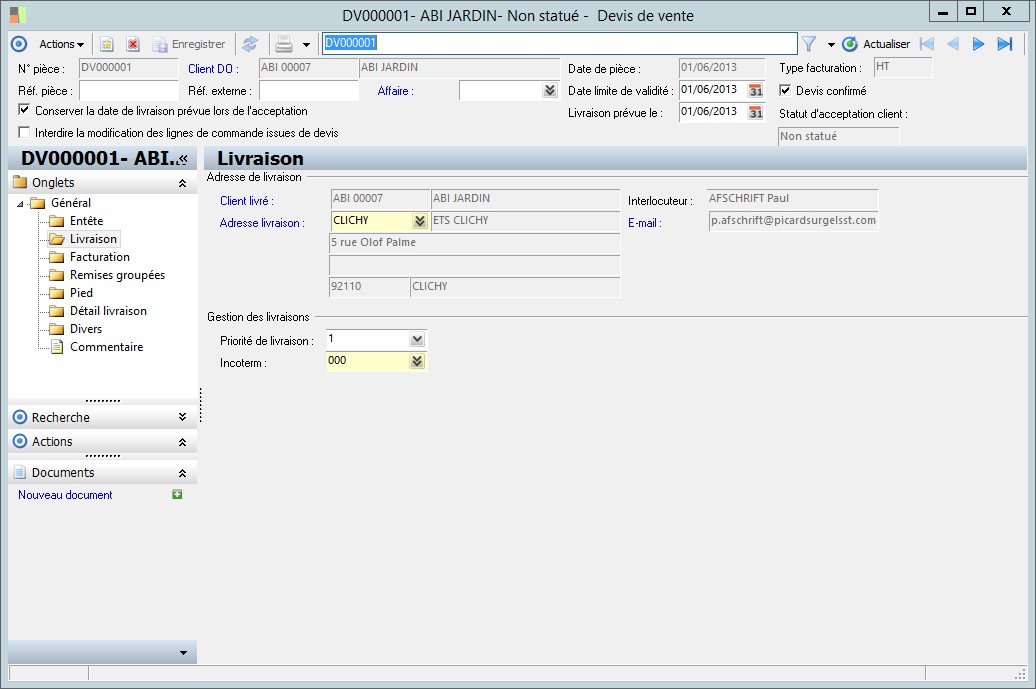
Task: Click the refresh arrows toolbar icon
Action: click(250, 44)
